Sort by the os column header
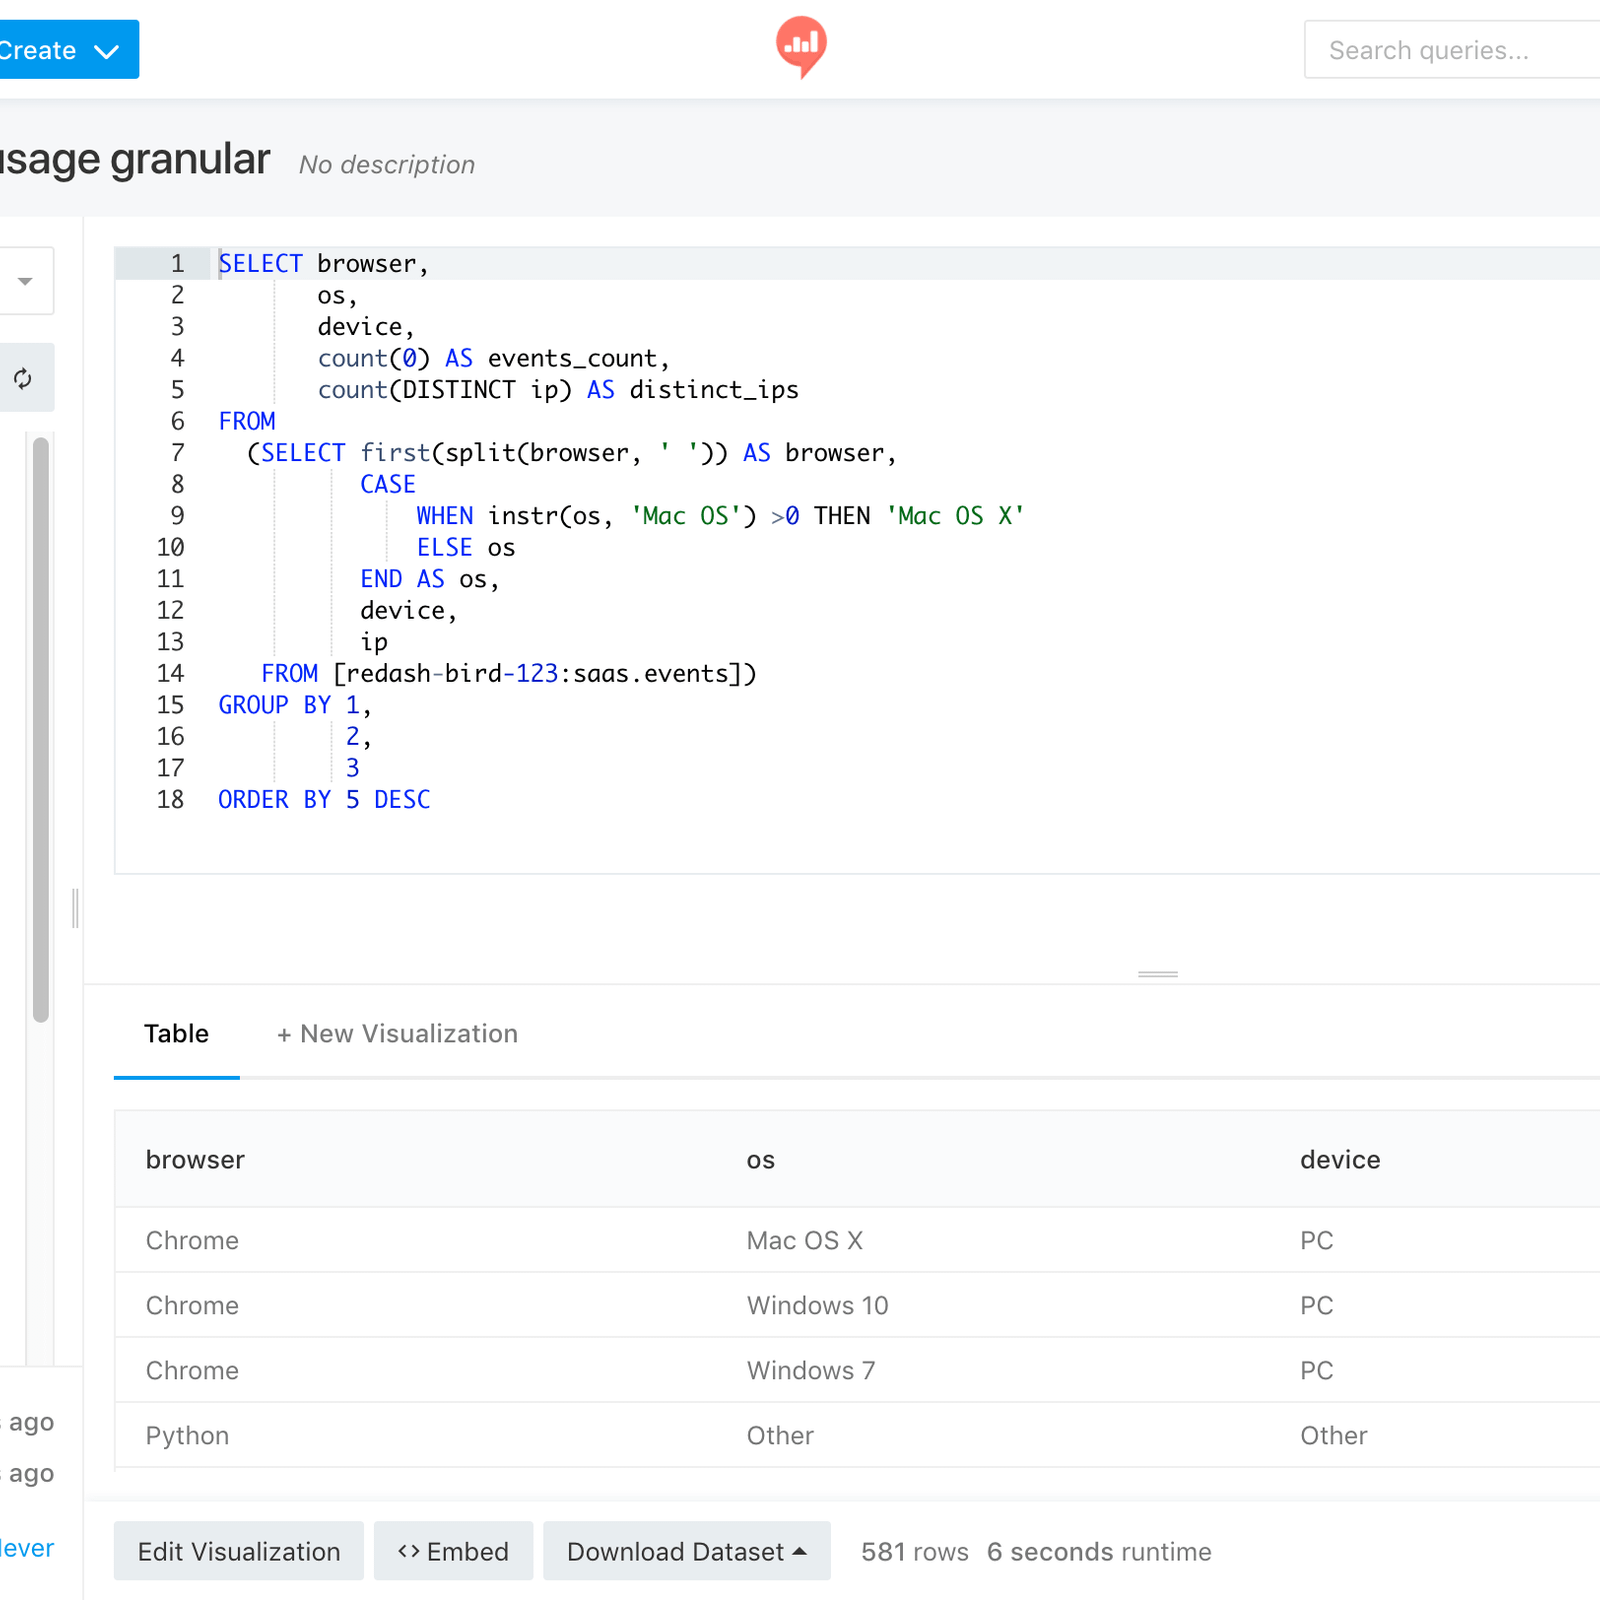Viewport: 1600px width, 1600px height. pos(760,1160)
